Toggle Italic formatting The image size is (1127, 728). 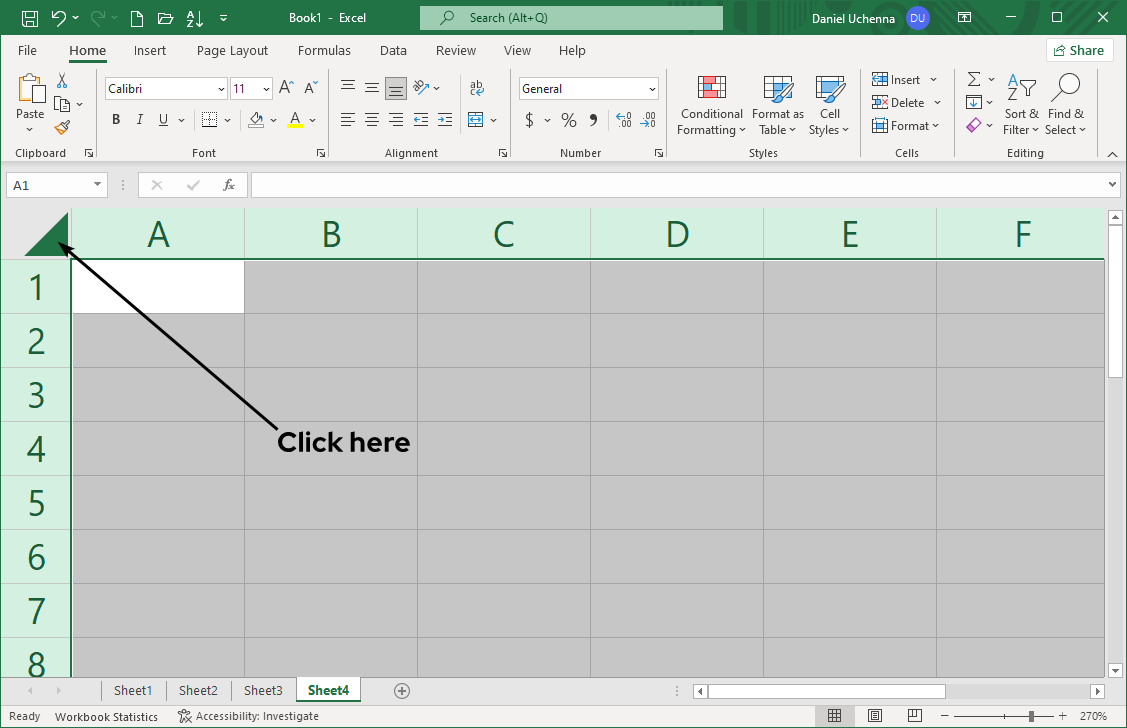click(x=139, y=120)
